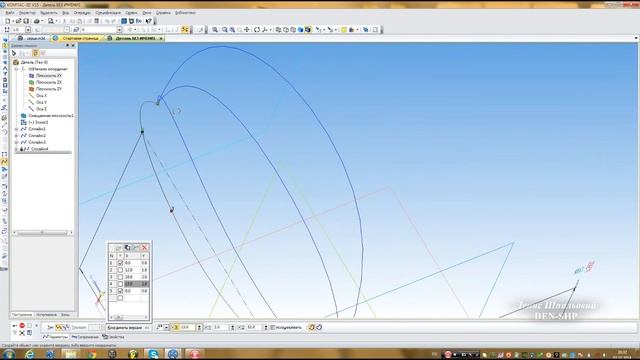Open Skype from the taskbar
Image resolution: width=640 pixels, height=360 pixels.
153,354
